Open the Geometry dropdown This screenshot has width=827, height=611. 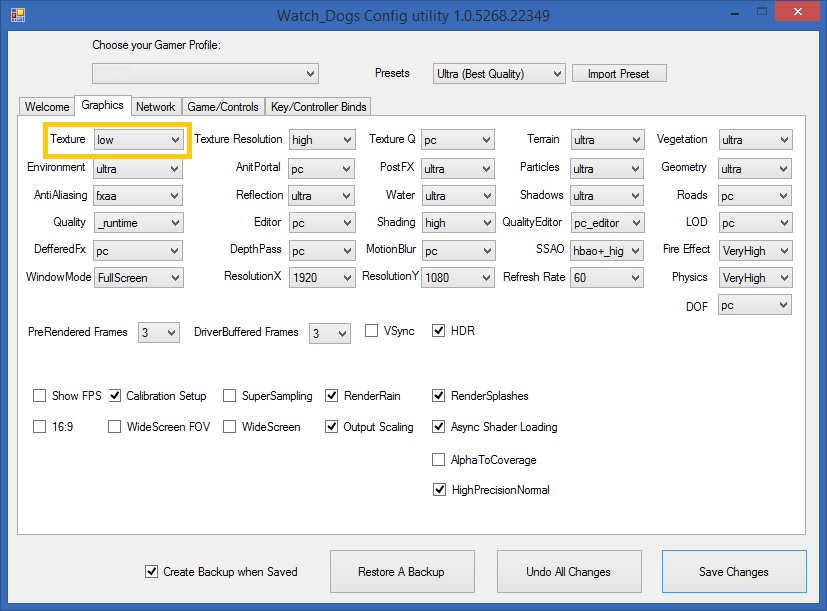(x=755, y=169)
